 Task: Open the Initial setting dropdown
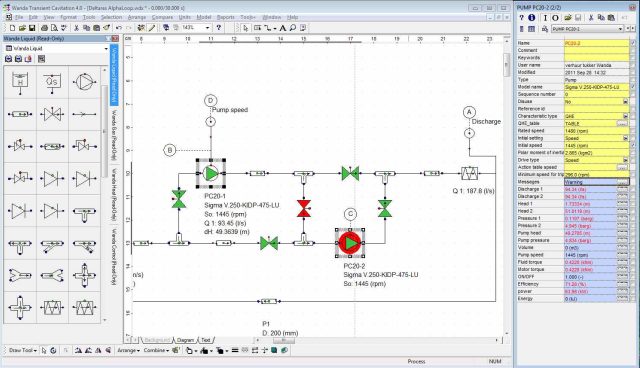pos(625,138)
